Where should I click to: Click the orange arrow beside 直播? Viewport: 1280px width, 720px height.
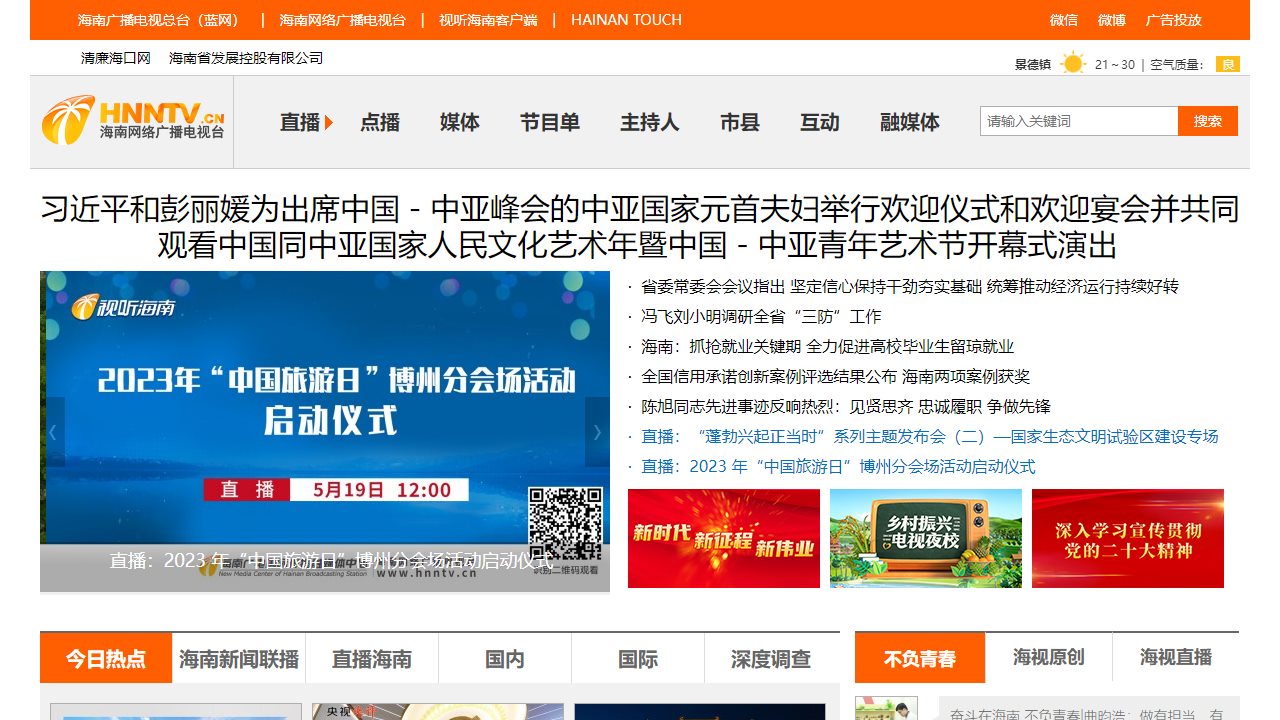point(329,122)
